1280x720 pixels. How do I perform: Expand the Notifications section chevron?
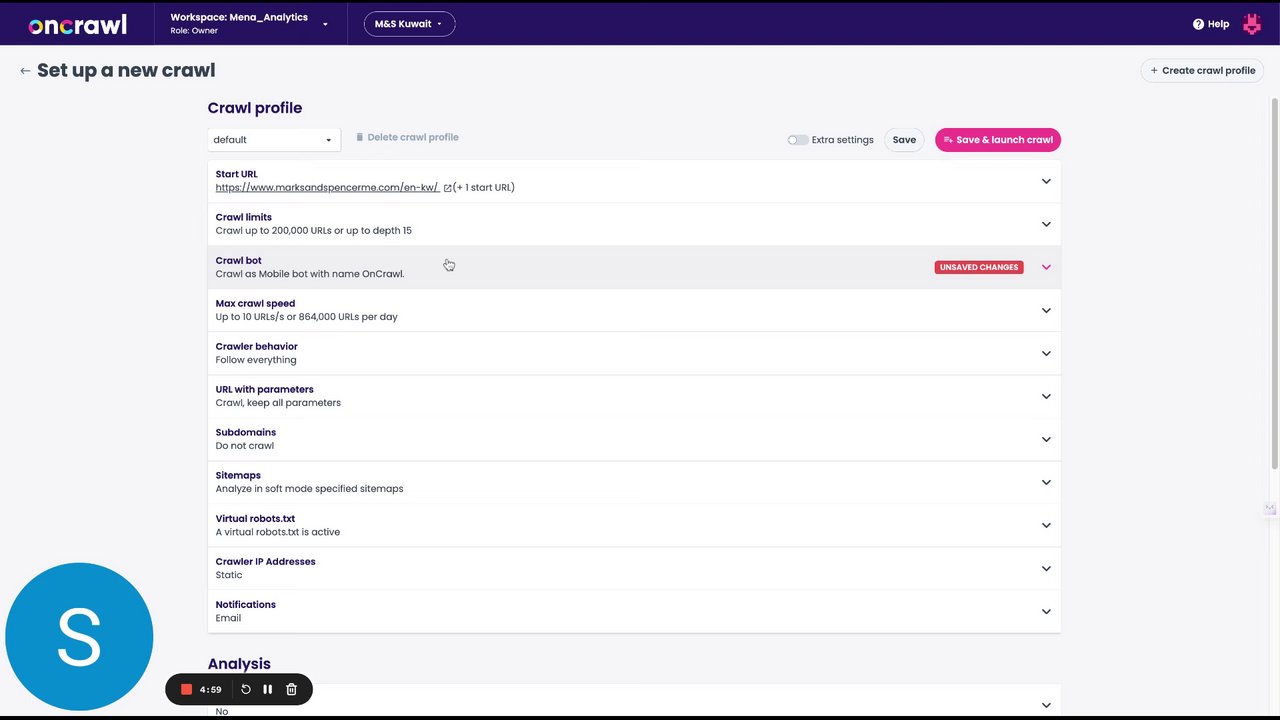[x=1046, y=611]
